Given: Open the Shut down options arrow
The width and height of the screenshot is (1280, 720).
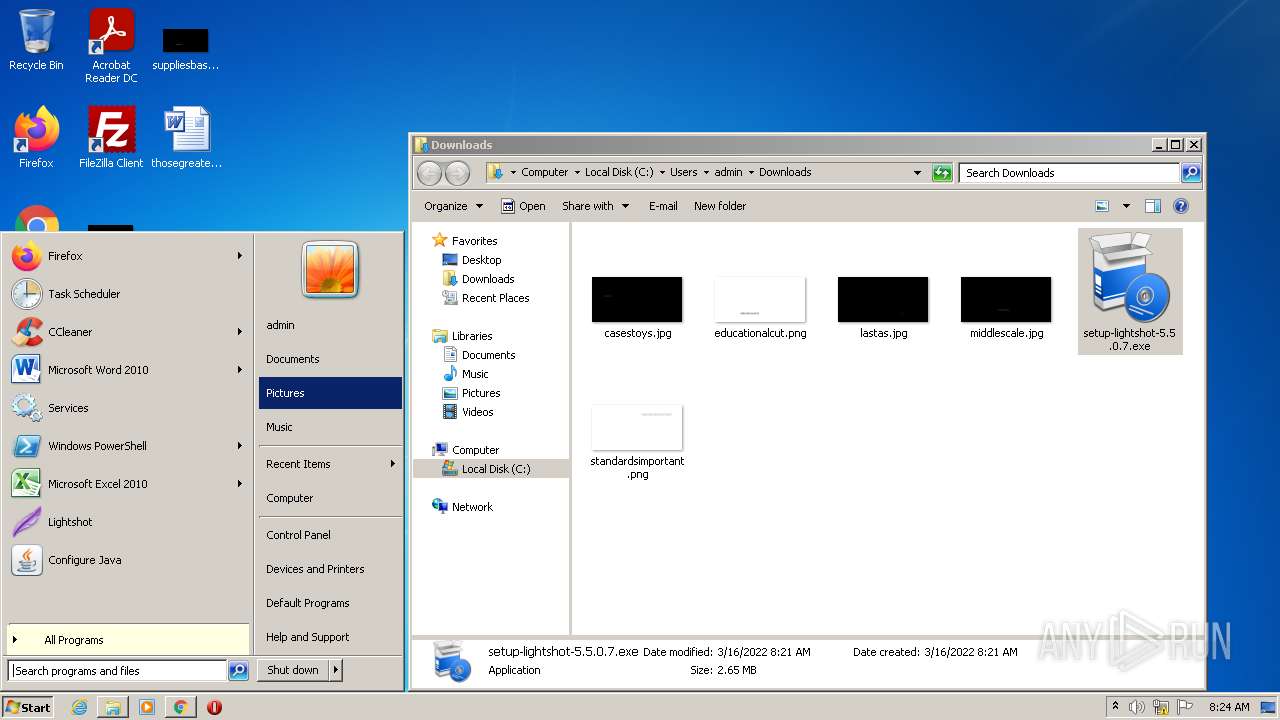Looking at the screenshot, I should pos(335,670).
